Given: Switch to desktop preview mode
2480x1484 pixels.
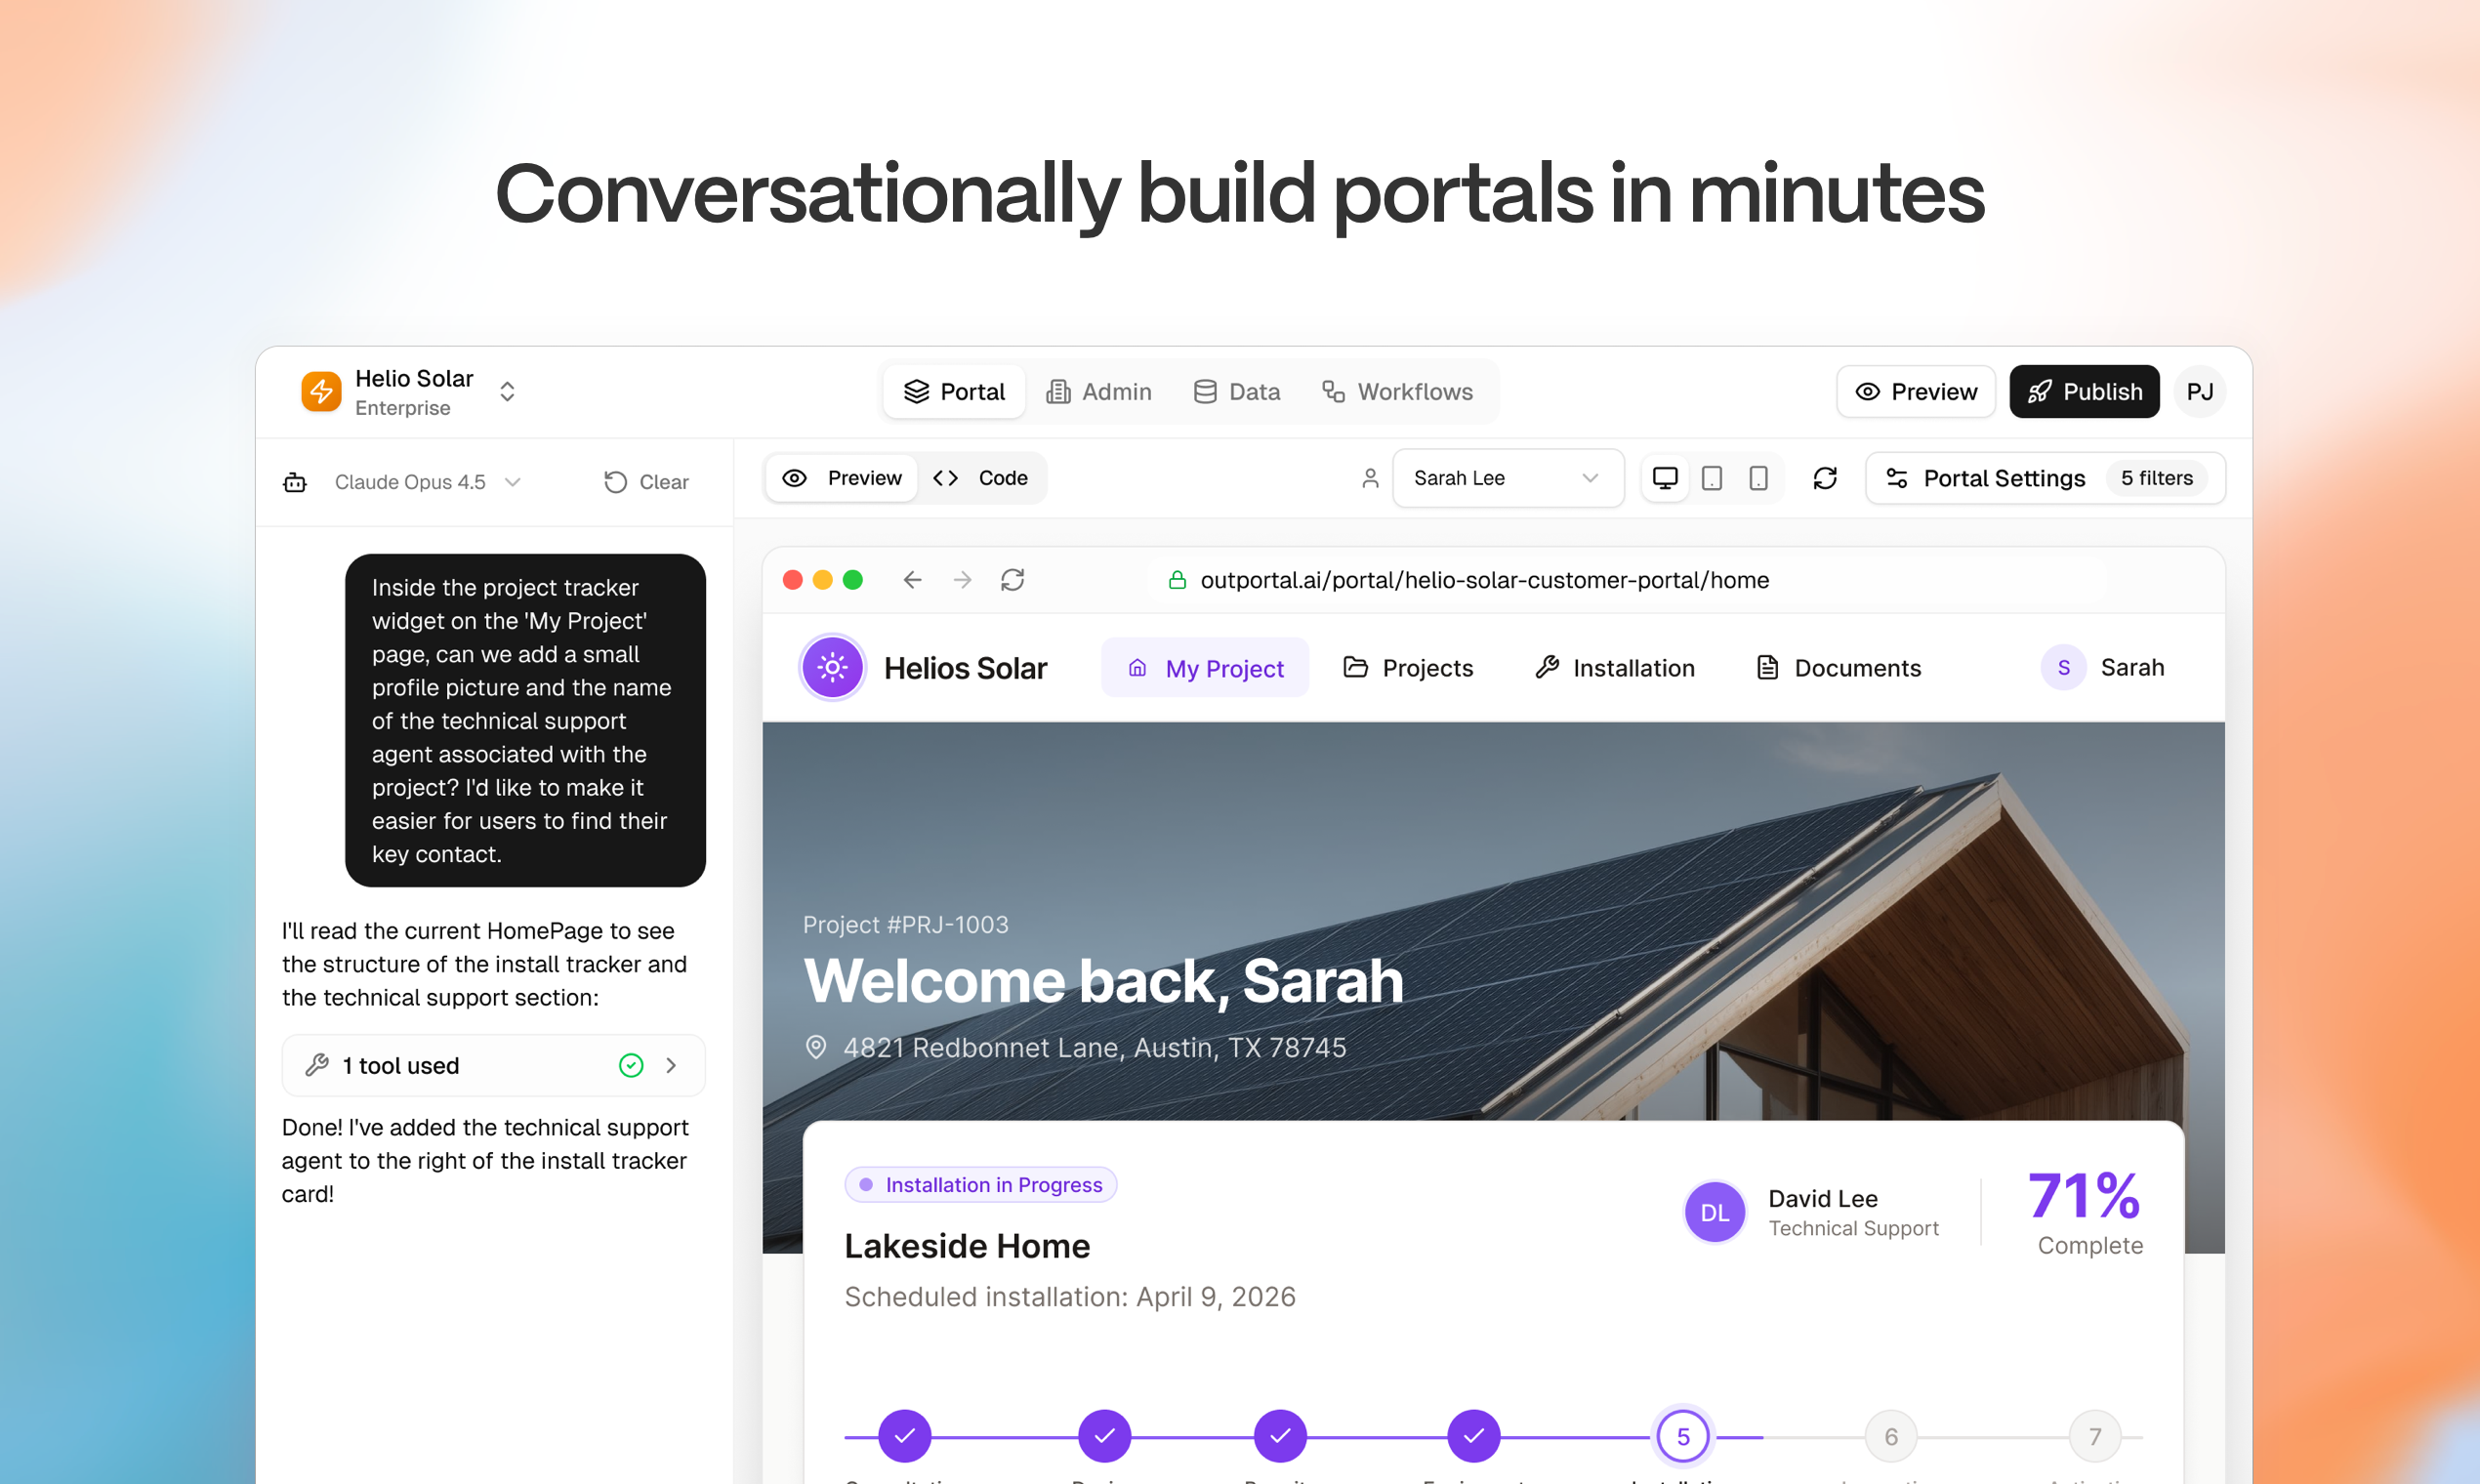Looking at the screenshot, I should pyautogui.click(x=1664, y=478).
